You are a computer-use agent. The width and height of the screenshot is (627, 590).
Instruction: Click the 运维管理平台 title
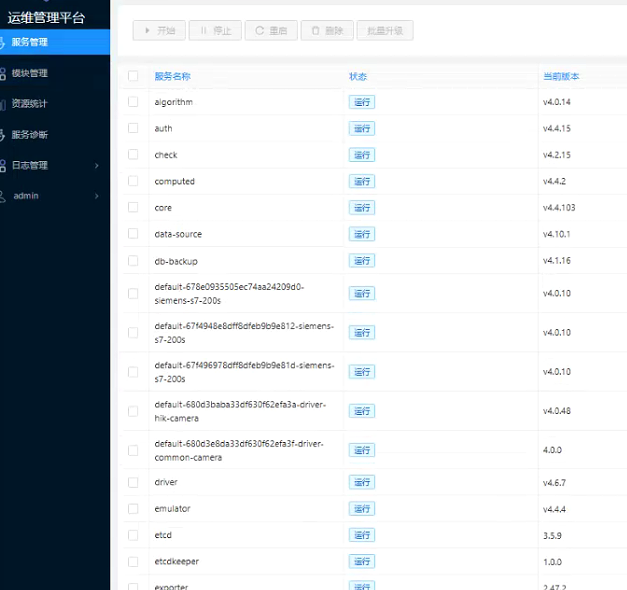(46, 18)
